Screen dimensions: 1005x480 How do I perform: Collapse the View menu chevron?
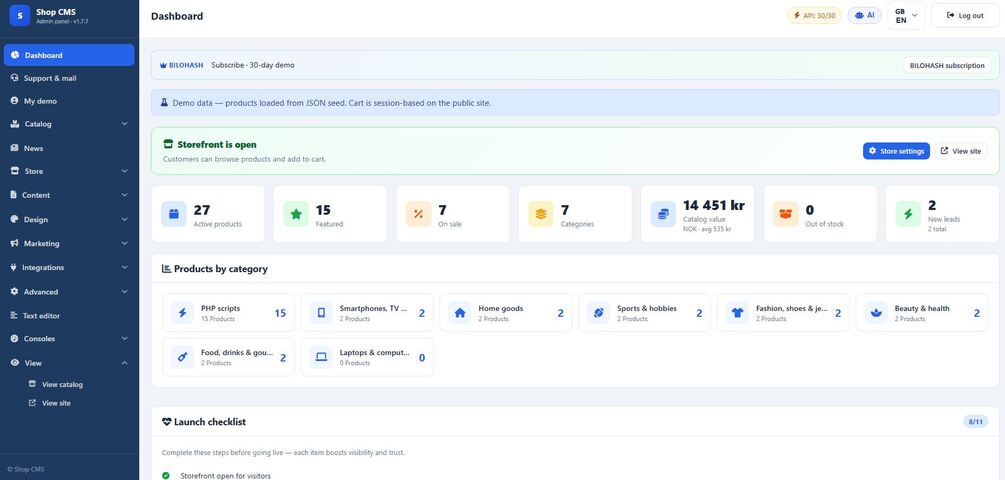(124, 363)
